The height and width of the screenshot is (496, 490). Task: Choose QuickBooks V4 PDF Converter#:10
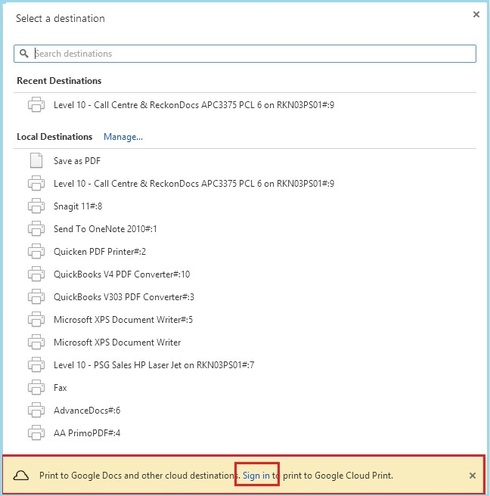[x=245, y=274]
